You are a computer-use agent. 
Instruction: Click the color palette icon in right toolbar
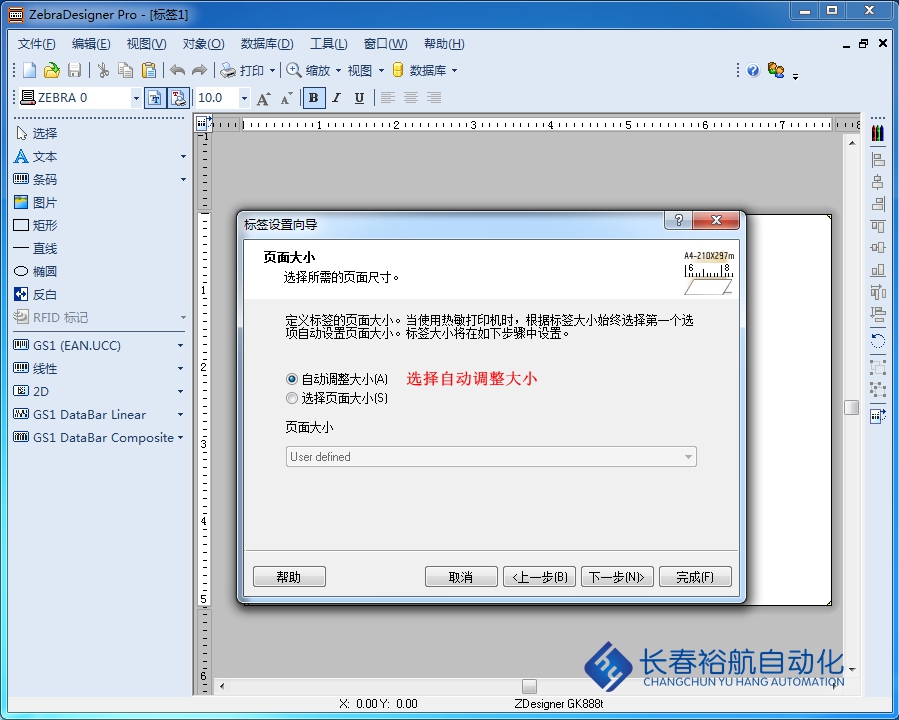878,134
